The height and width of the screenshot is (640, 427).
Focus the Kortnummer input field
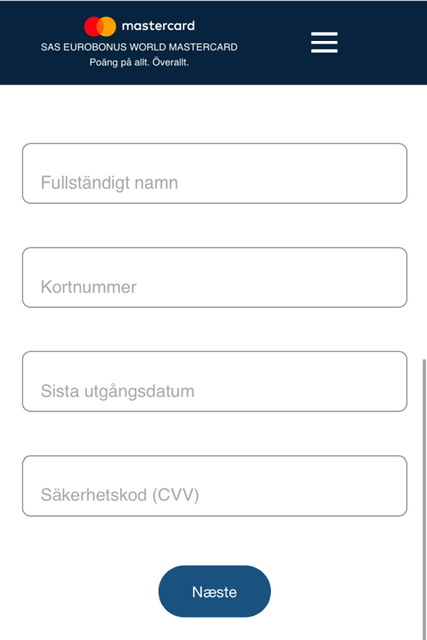215,278
